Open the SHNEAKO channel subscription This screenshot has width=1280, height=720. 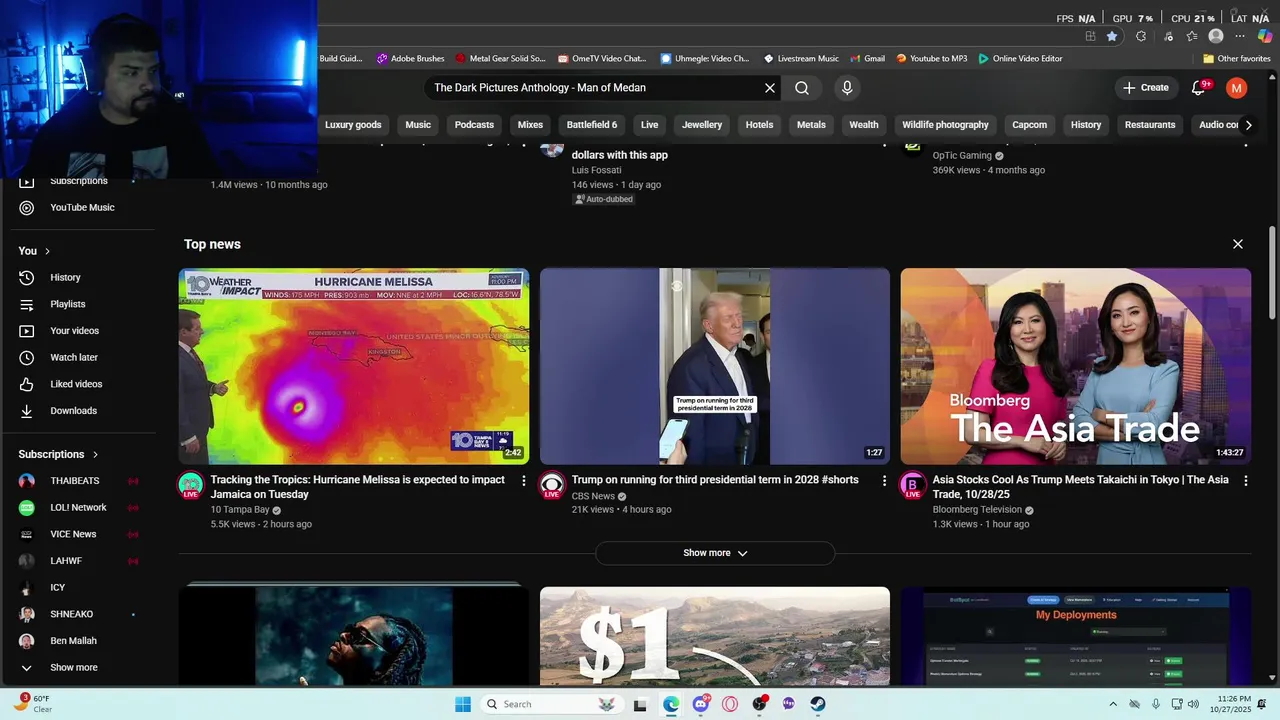pyautogui.click(x=72, y=614)
